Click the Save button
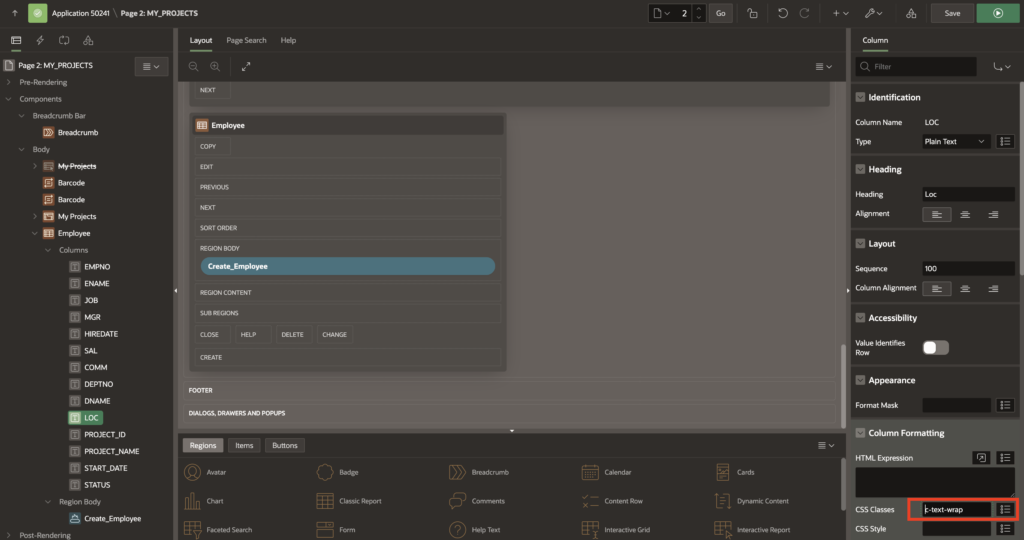1024x540 pixels. click(x=952, y=13)
